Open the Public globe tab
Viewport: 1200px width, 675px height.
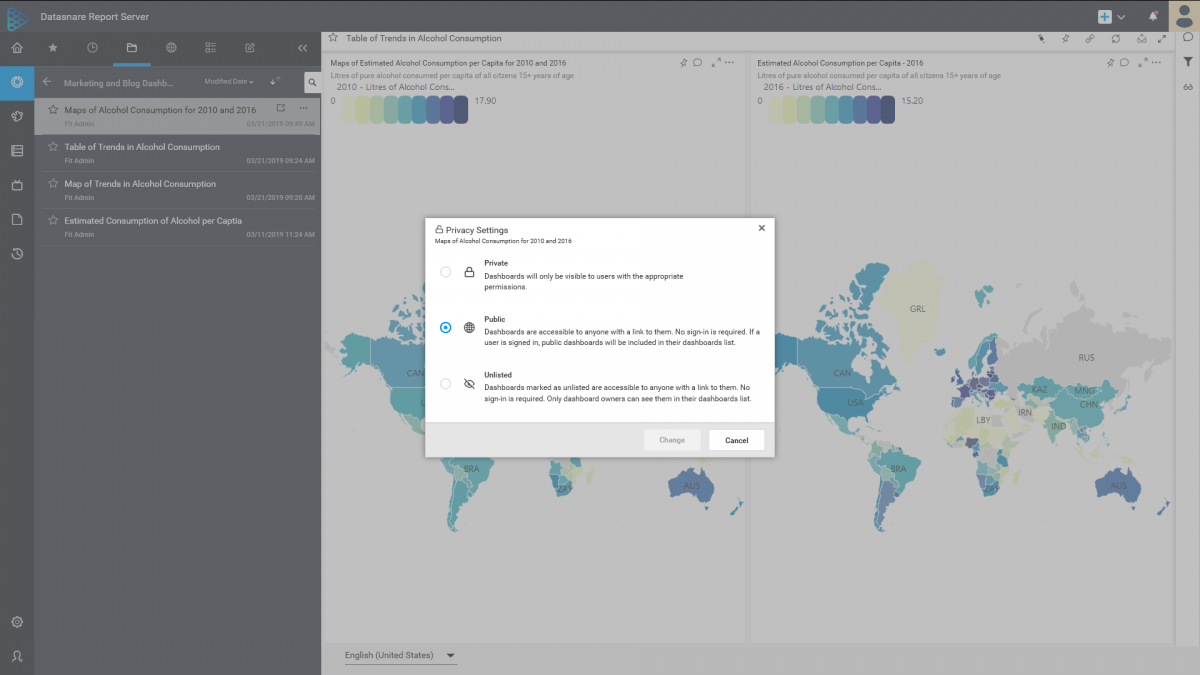pos(171,47)
